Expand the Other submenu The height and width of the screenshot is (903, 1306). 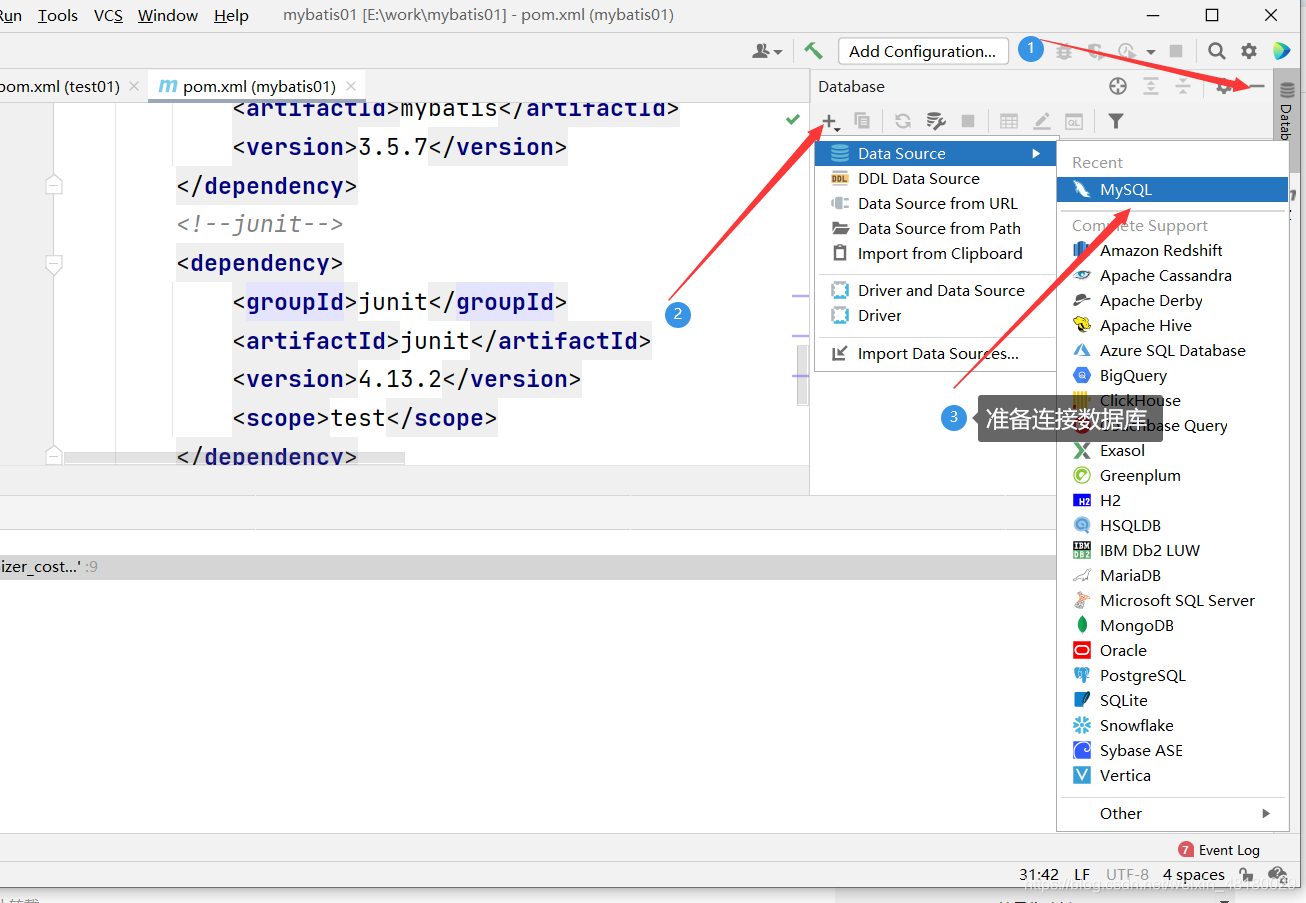[1172, 813]
